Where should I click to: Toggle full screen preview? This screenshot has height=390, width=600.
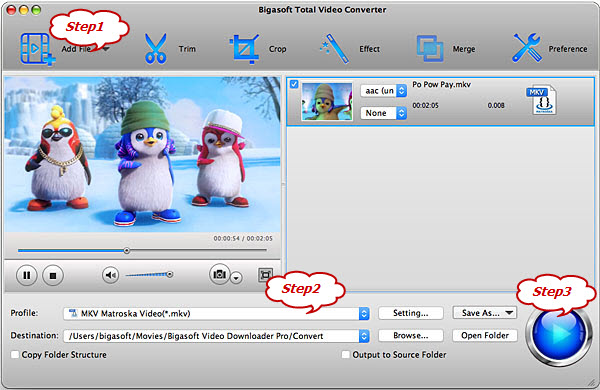click(x=265, y=274)
